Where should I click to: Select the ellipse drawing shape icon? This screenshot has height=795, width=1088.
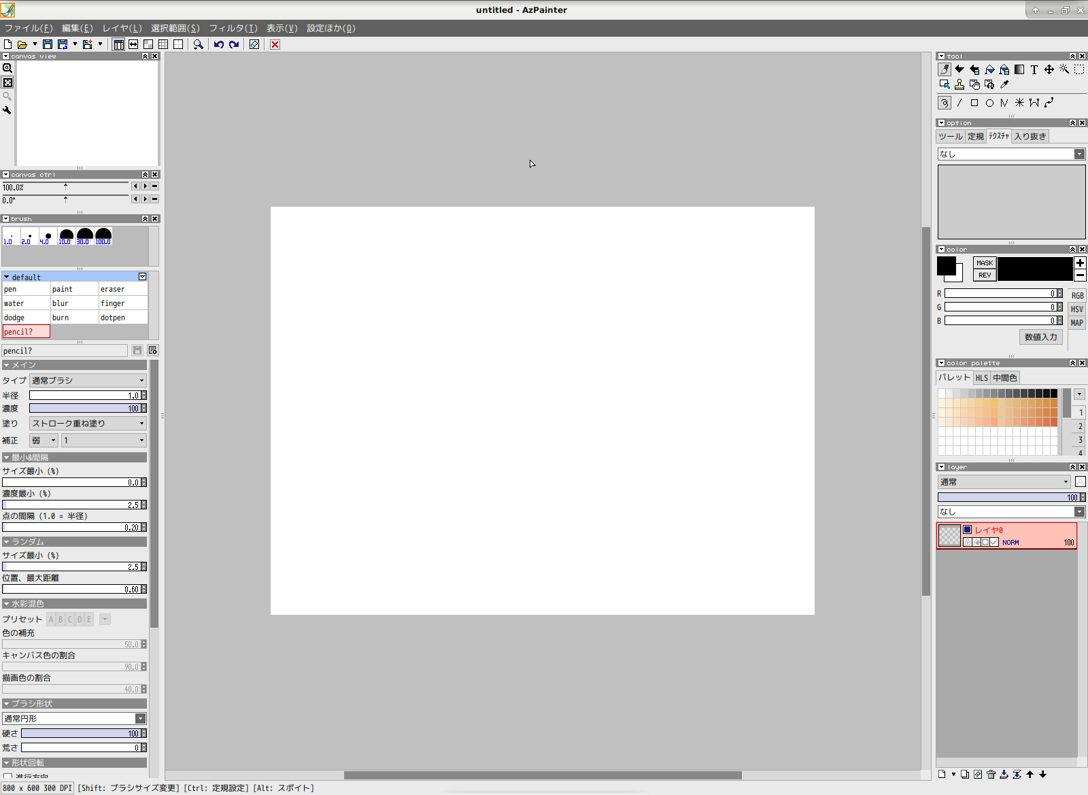pyautogui.click(x=989, y=103)
